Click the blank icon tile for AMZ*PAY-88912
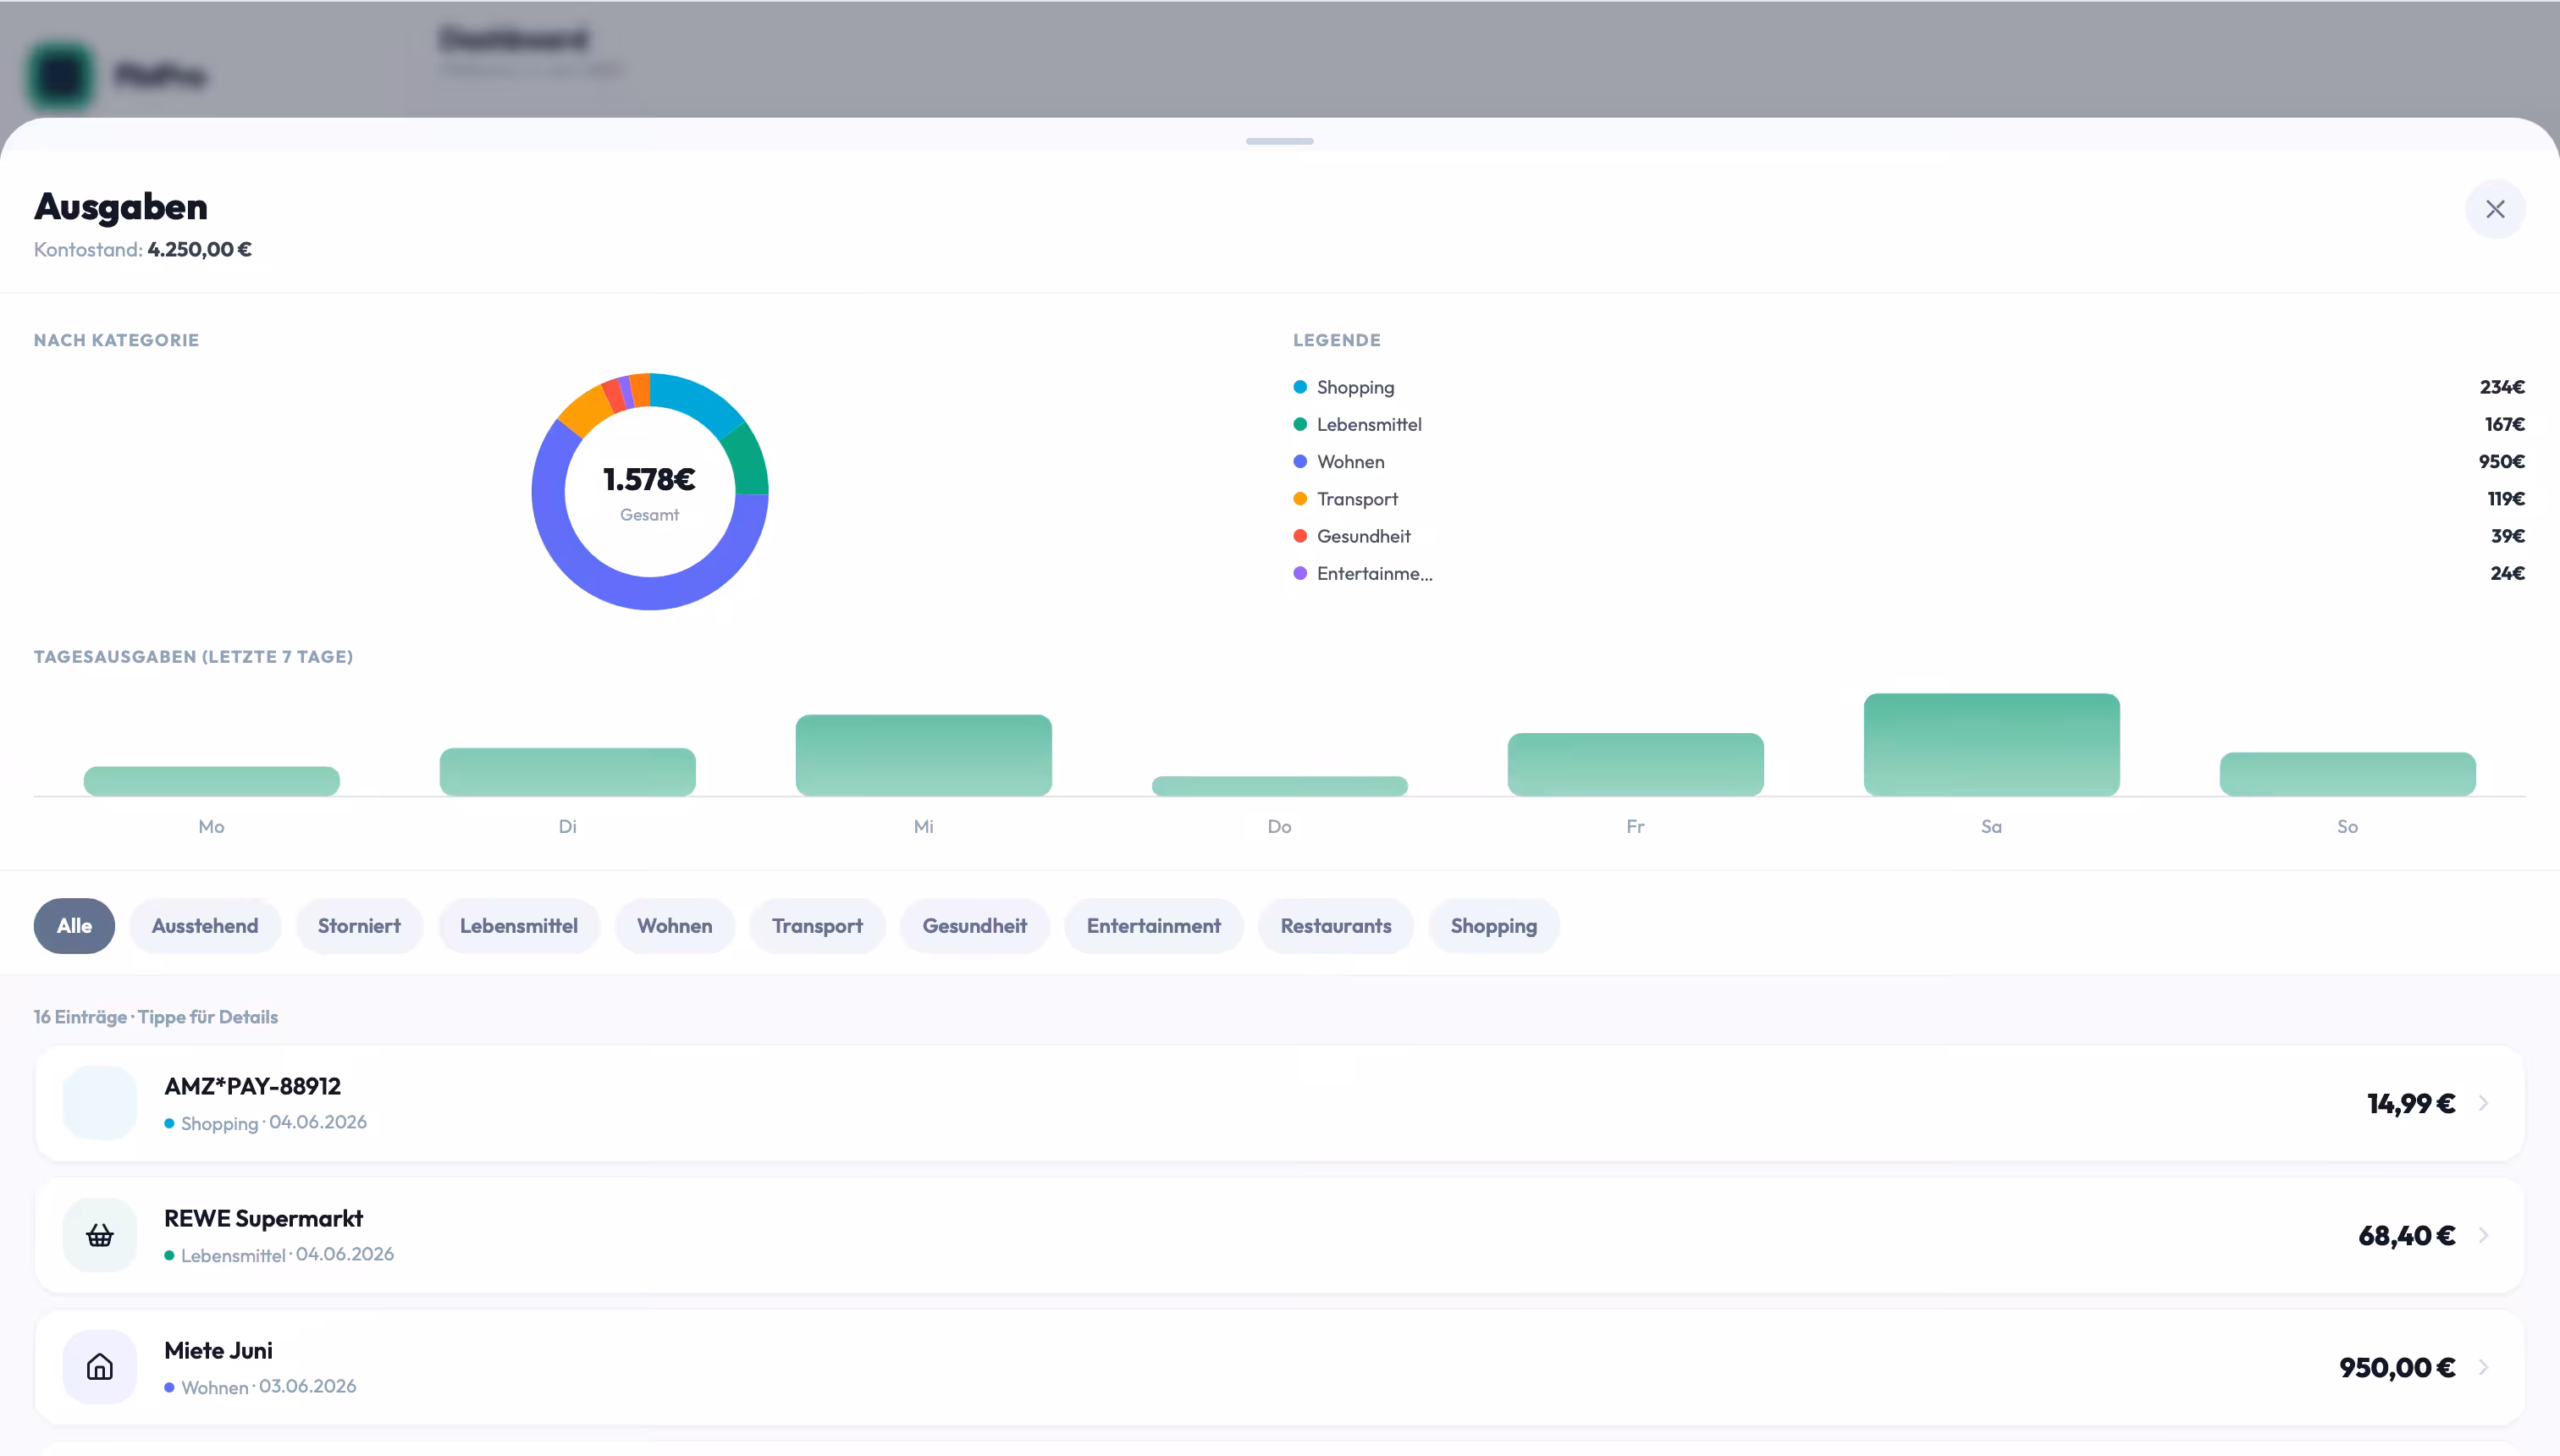The width and height of the screenshot is (2560, 1456). point(100,1103)
